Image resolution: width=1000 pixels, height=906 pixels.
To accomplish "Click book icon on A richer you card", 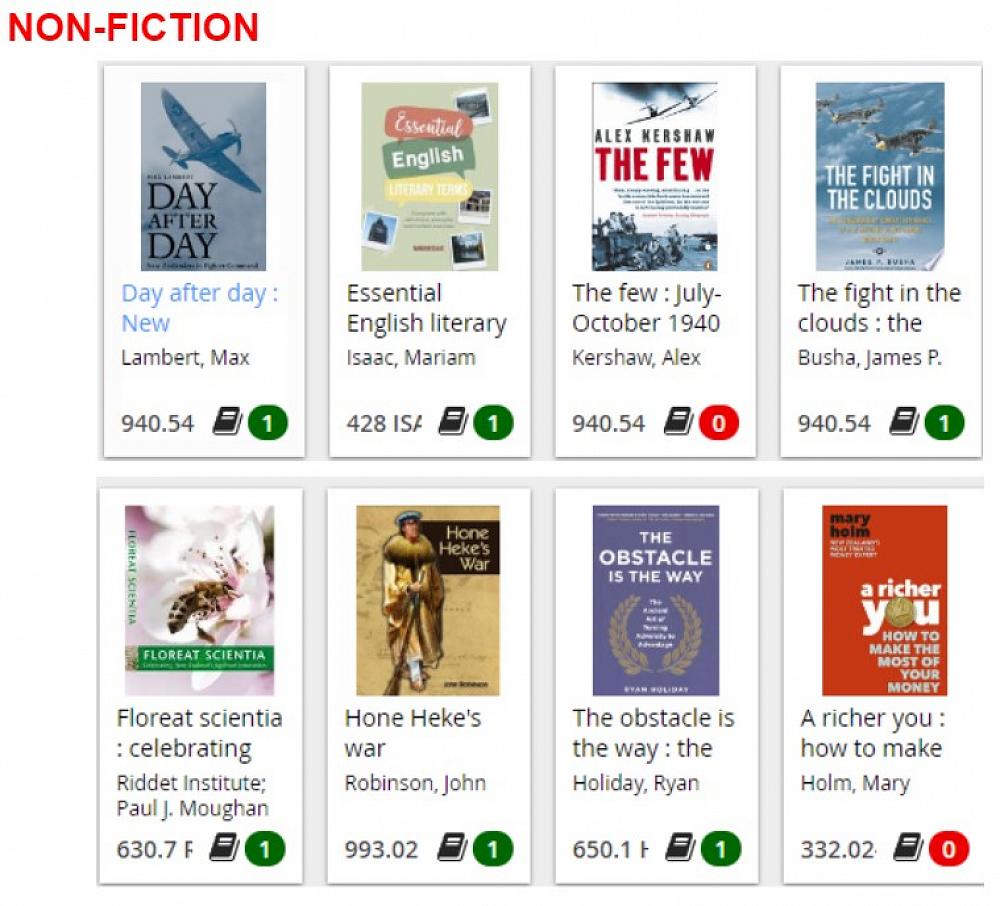I will [907, 849].
